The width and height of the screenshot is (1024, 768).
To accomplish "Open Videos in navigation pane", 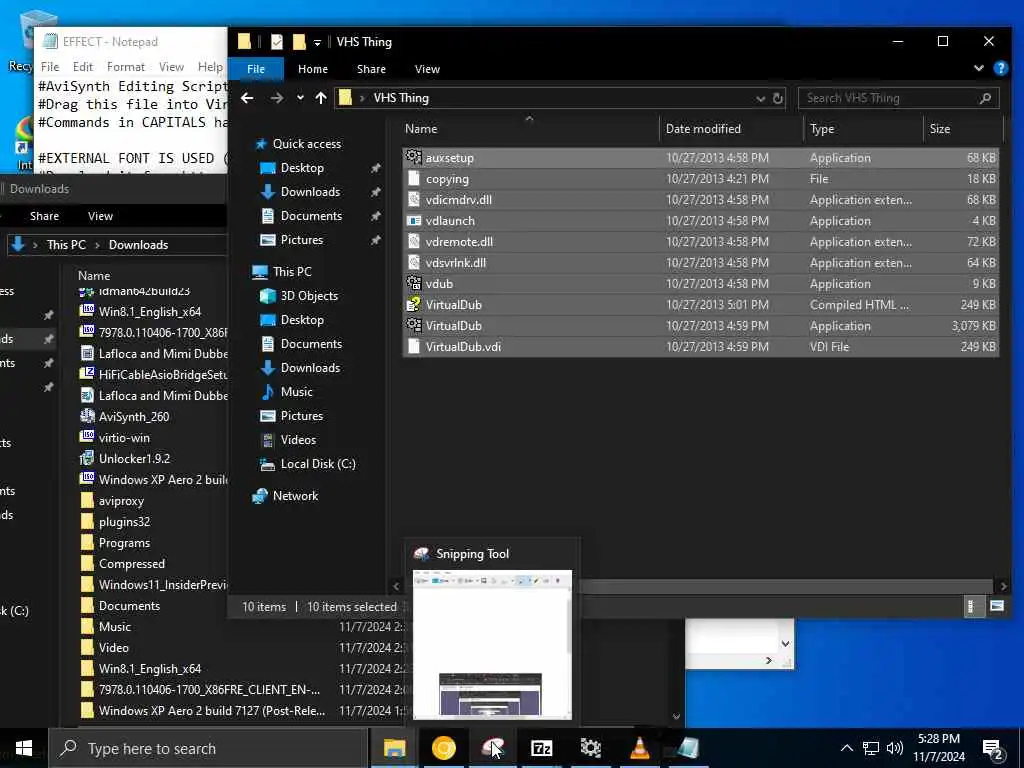I will click(x=298, y=440).
